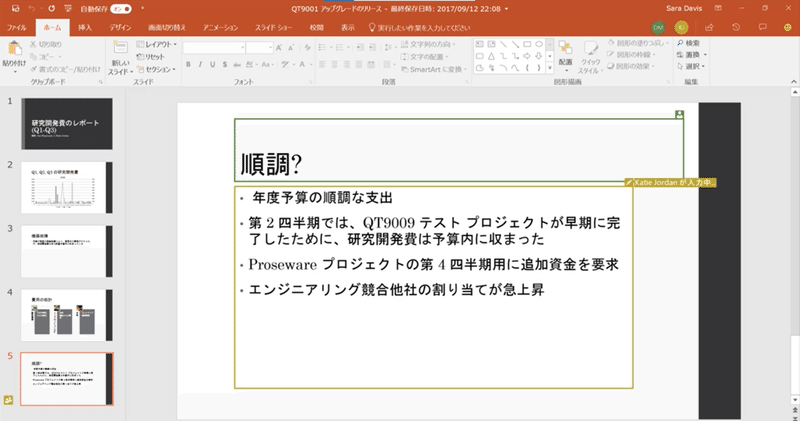Open the レイアウト dropdown
800x421 pixels.
tap(157, 44)
